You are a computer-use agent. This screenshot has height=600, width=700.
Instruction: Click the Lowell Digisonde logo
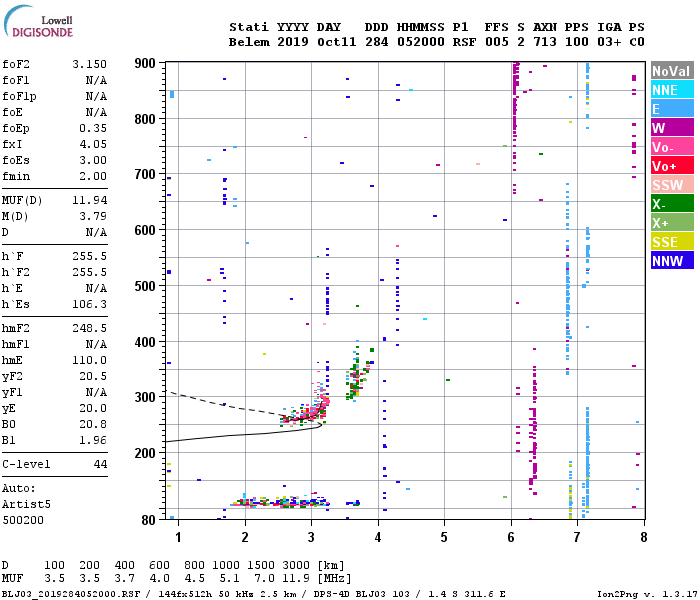coord(39,21)
